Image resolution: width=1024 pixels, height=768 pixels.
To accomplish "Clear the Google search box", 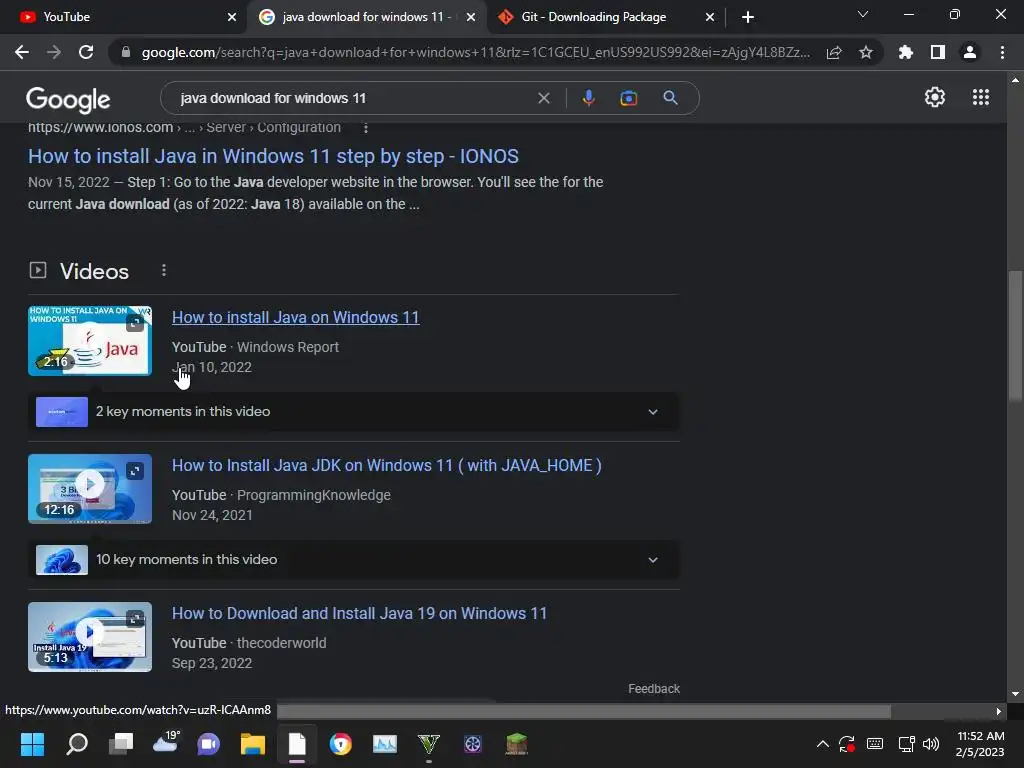I will pyautogui.click(x=543, y=98).
